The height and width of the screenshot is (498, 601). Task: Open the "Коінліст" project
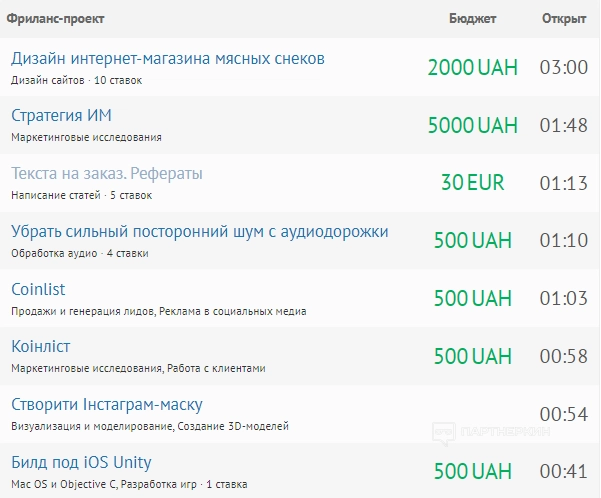(41, 346)
